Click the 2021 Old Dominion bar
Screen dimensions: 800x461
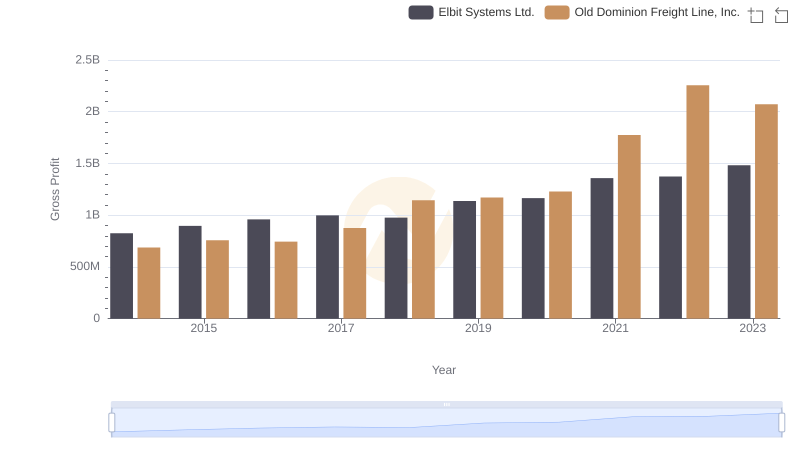629,227
